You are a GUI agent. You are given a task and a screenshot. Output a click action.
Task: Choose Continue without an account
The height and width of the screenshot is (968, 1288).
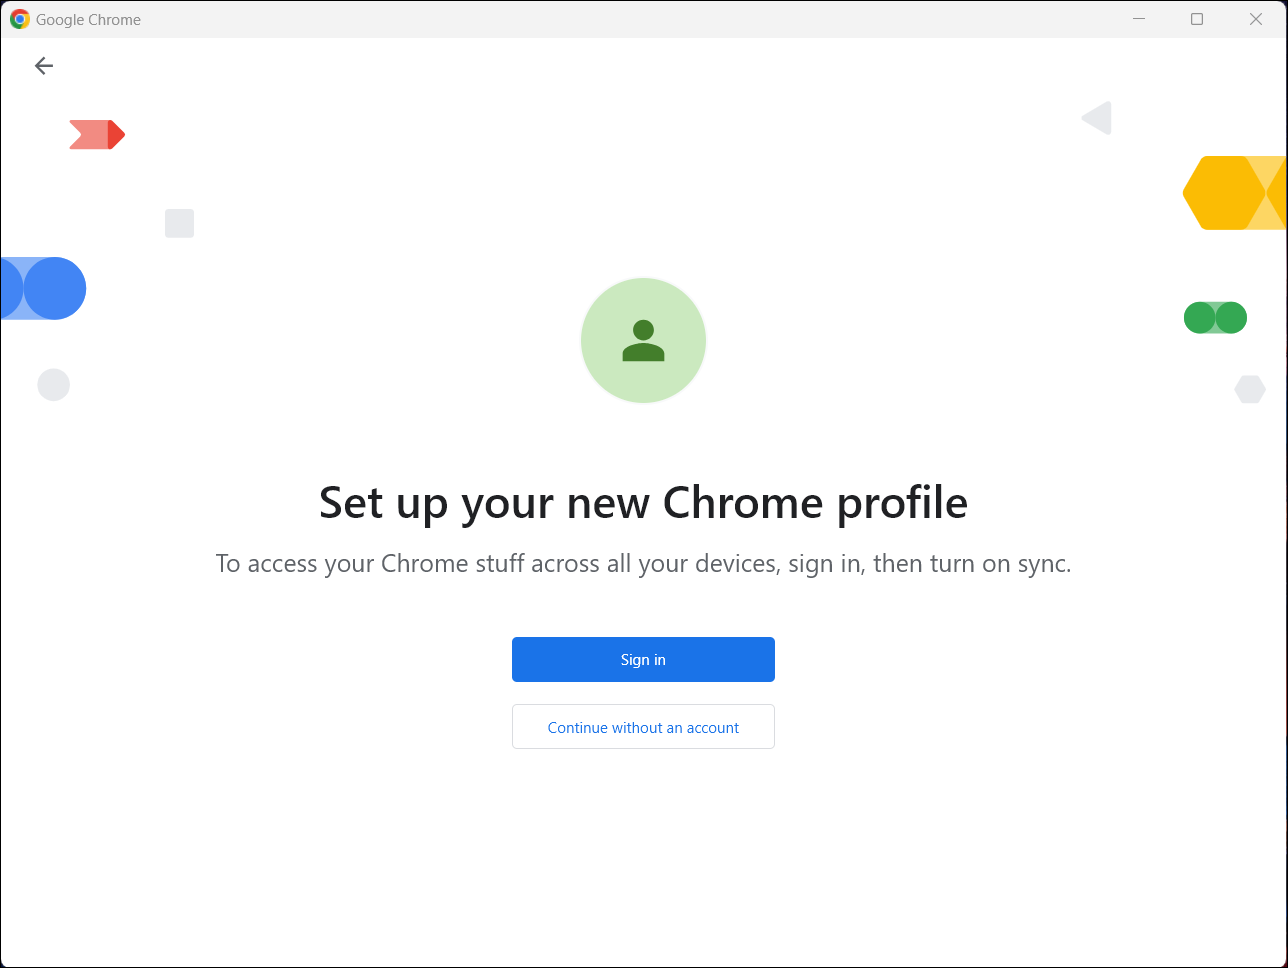643,727
